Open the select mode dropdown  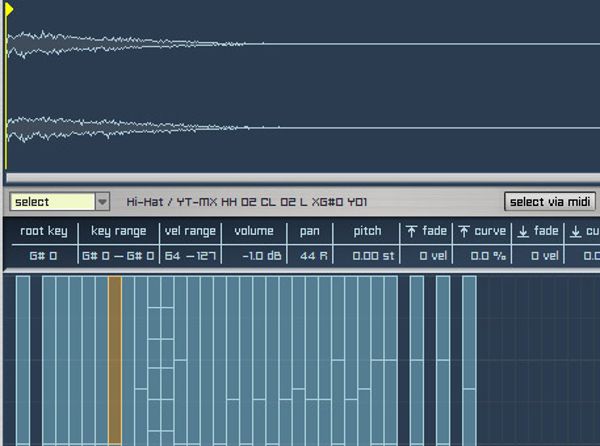[x=52, y=202]
